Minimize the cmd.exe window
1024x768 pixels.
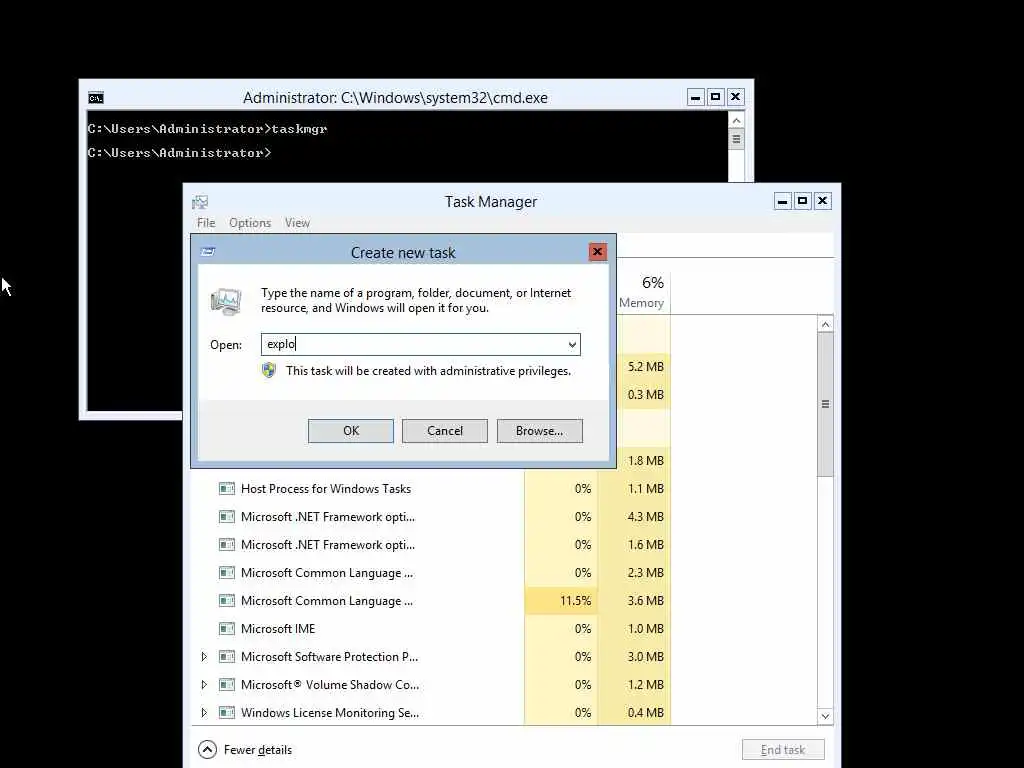coord(696,97)
